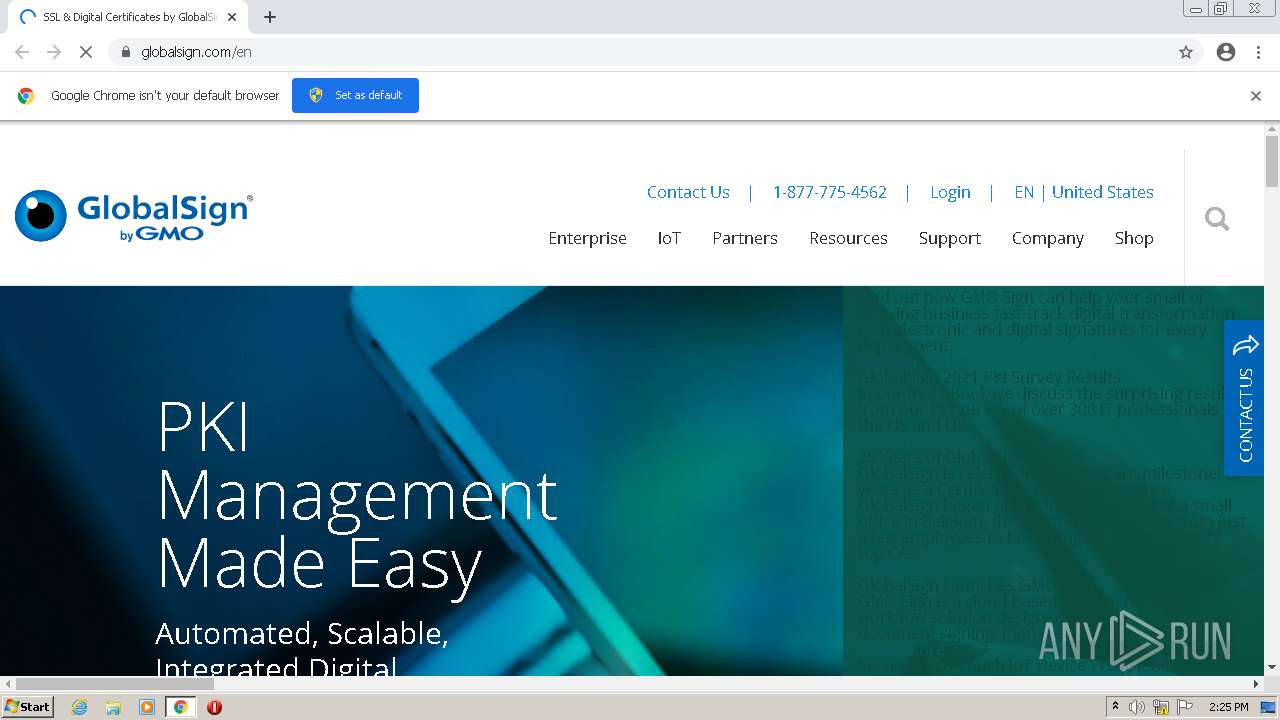Viewport: 1280px width, 720px height.
Task: Select EN | United States region link
Action: coord(1084,192)
